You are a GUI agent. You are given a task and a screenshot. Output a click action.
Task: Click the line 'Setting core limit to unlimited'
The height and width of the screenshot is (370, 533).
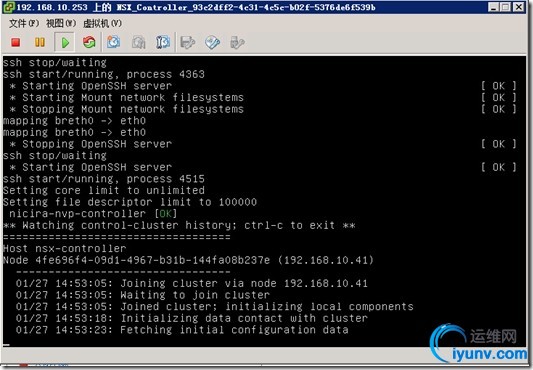click(x=104, y=190)
